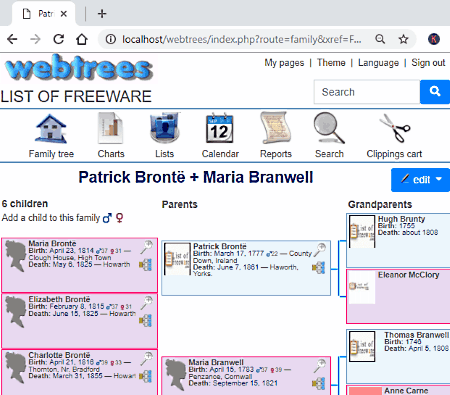This screenshot has height=395, width=450.
Task: Click the Search input field
Action: click(x=367, y=92)
